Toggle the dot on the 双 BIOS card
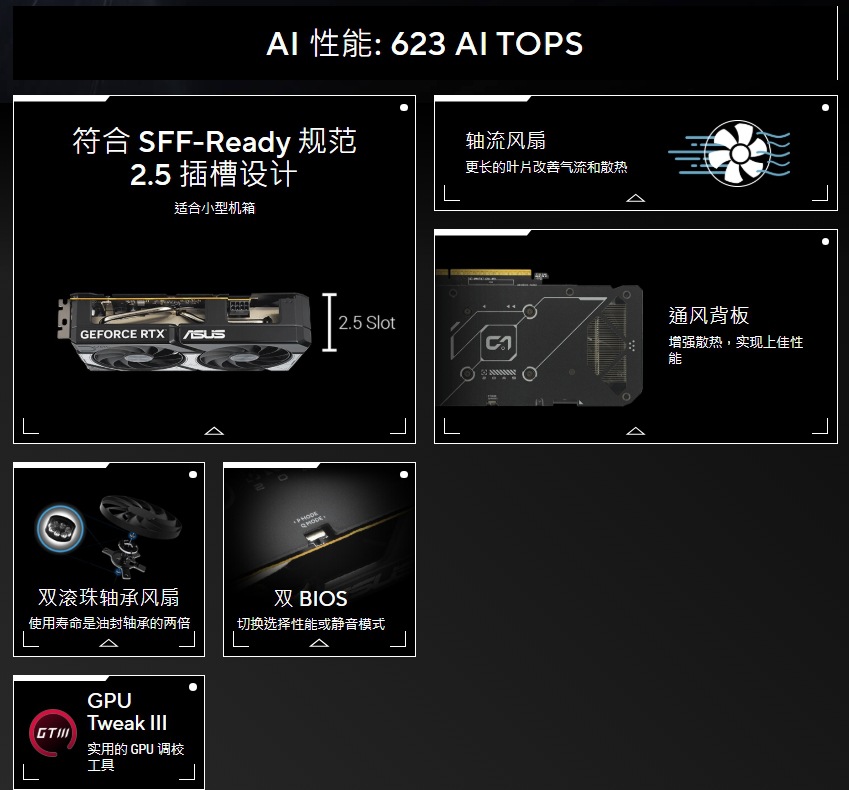 tap(403, 475)
